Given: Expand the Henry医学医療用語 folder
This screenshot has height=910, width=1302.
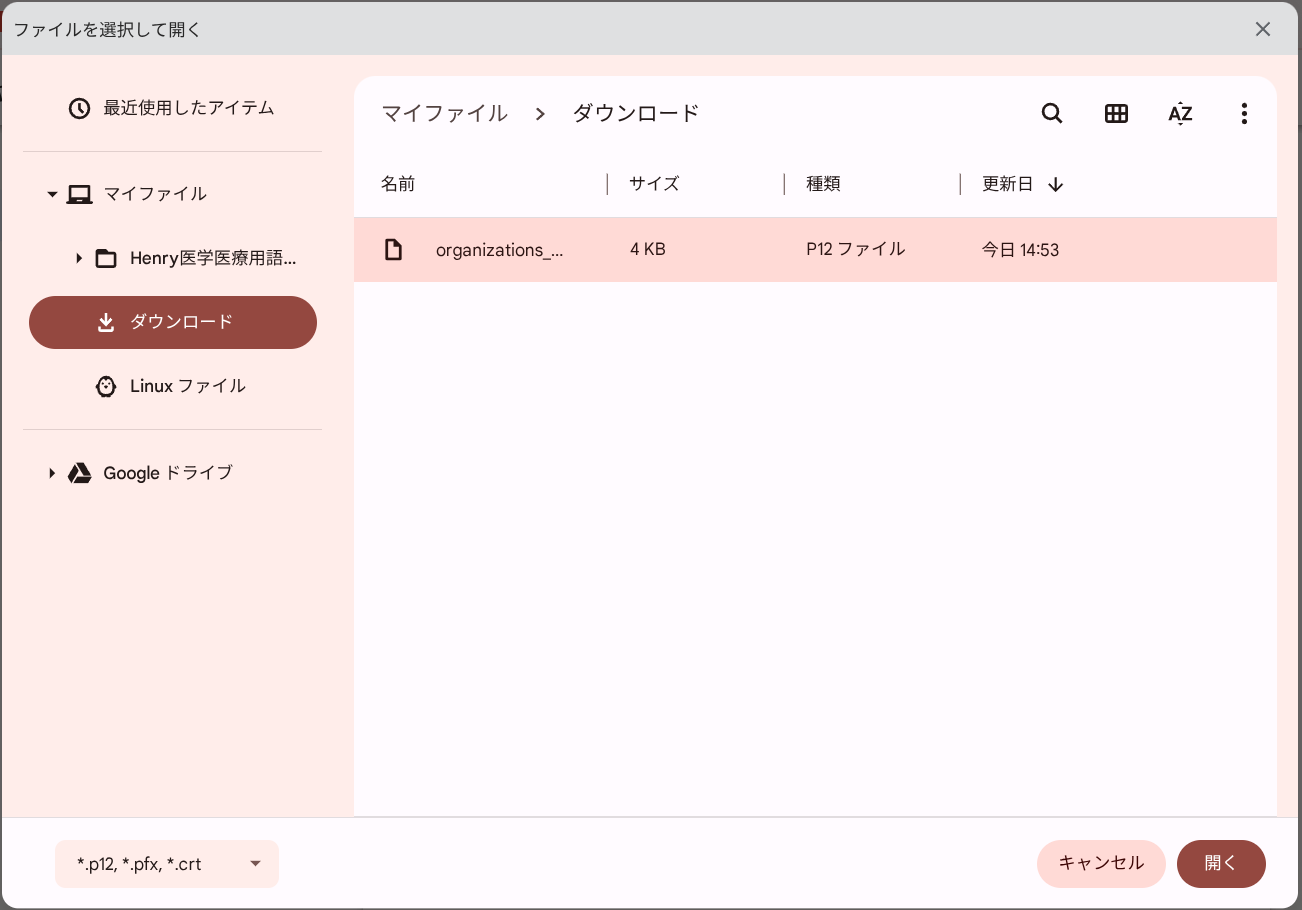Looking at the screenshot, I should [x=79, y=259].
